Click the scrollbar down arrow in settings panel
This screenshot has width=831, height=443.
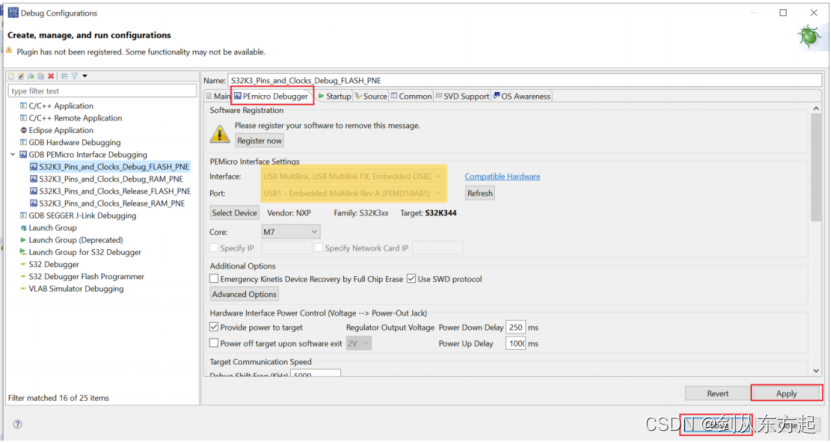click(x=816, y=371)
